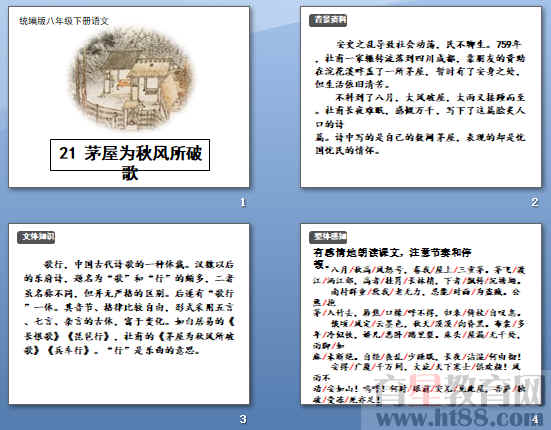Screen dimensions: 551x430
Task: Click the poem line starting 八月/秋高/风怒号
Action: point(419,275)
